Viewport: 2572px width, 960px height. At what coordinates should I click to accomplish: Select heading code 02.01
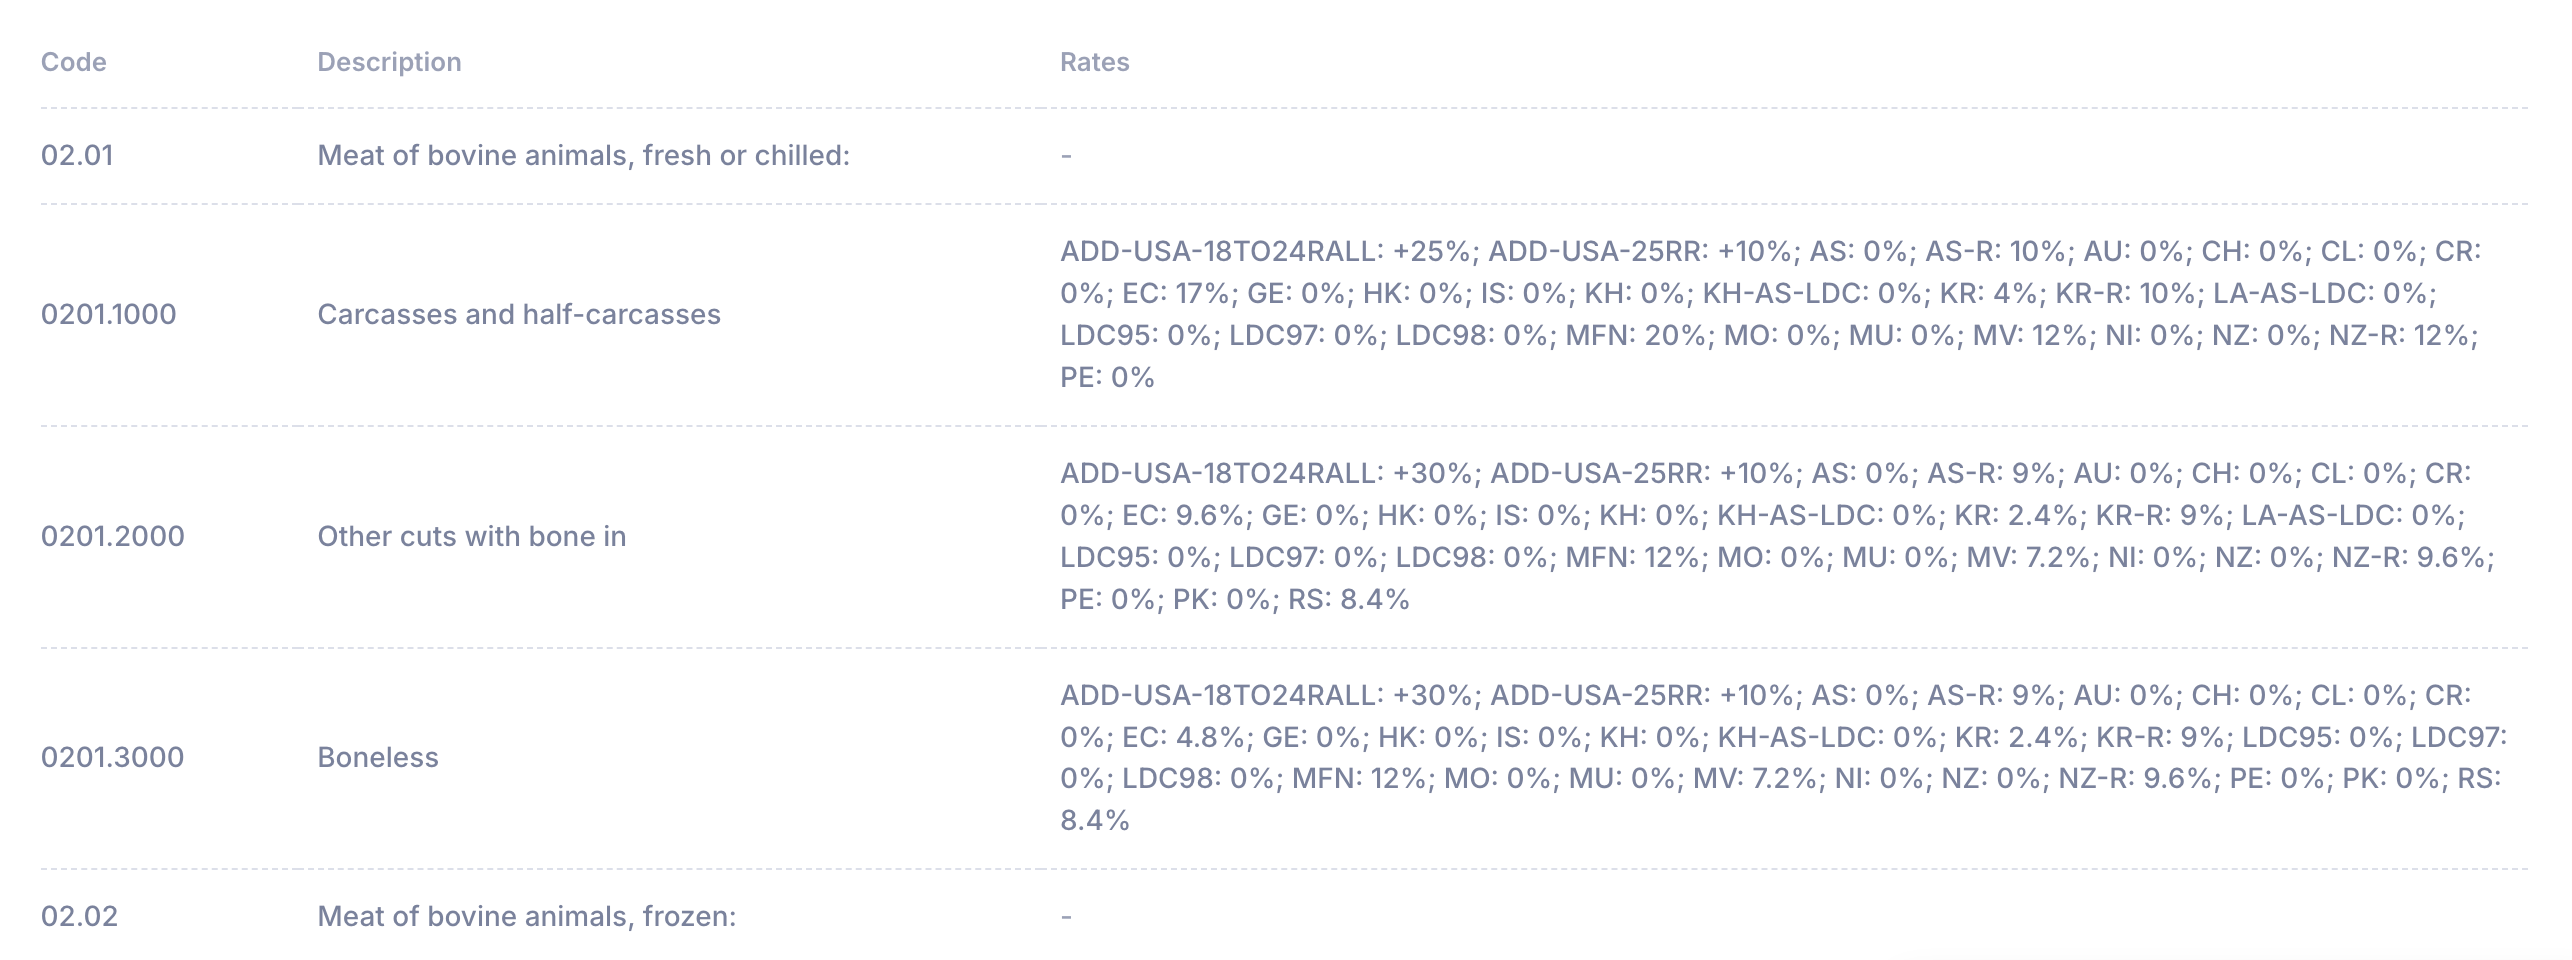(77, 155)
